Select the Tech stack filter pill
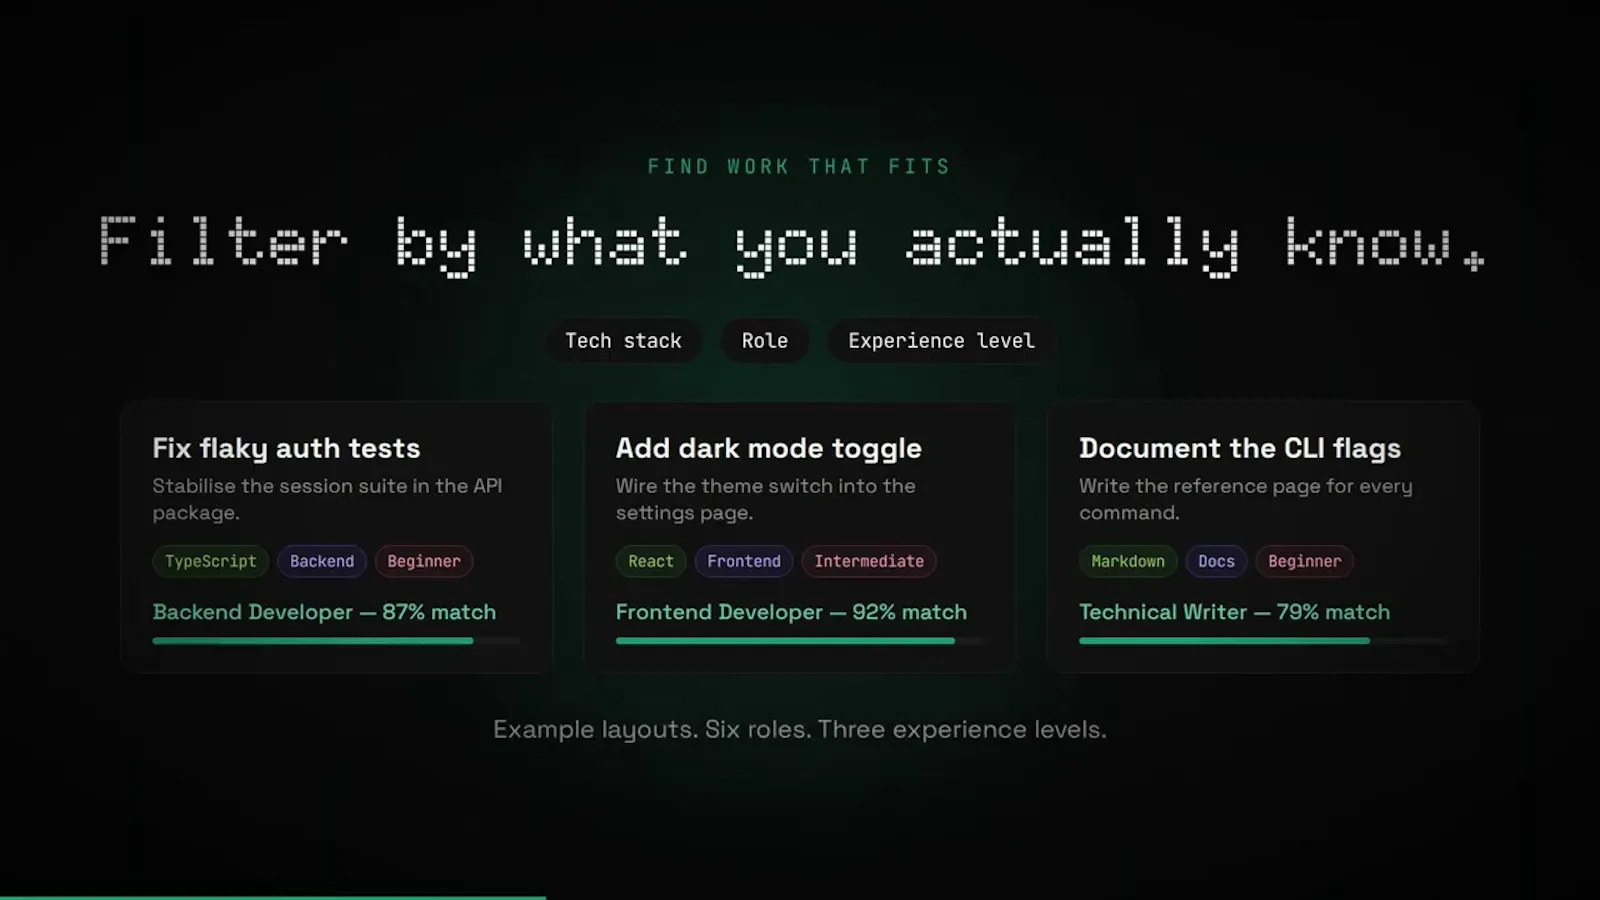Viewport: 1600px width, 900px height. click(x=623, y=341)
